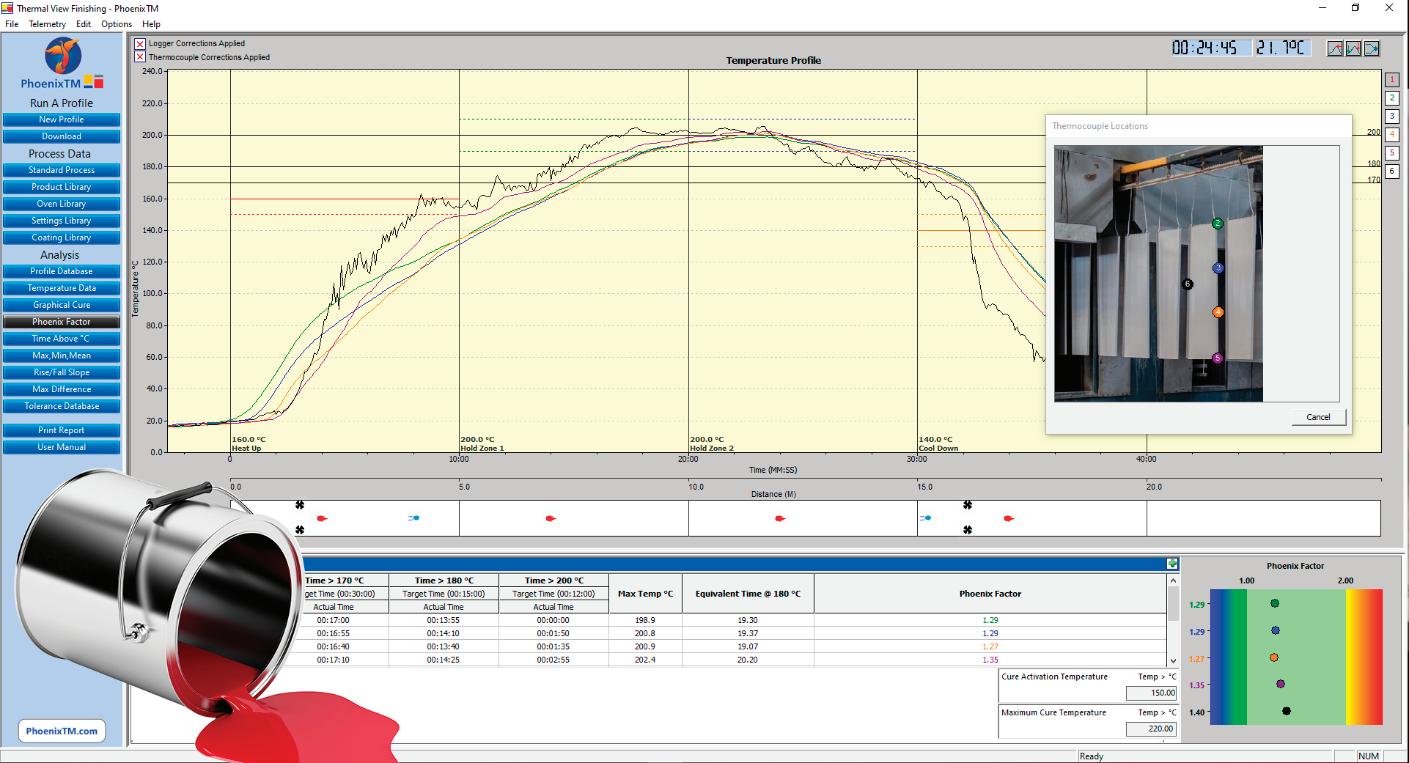Open the Tolerance Database
This screenshot has width=1409, height=763.
click(62, 406)
